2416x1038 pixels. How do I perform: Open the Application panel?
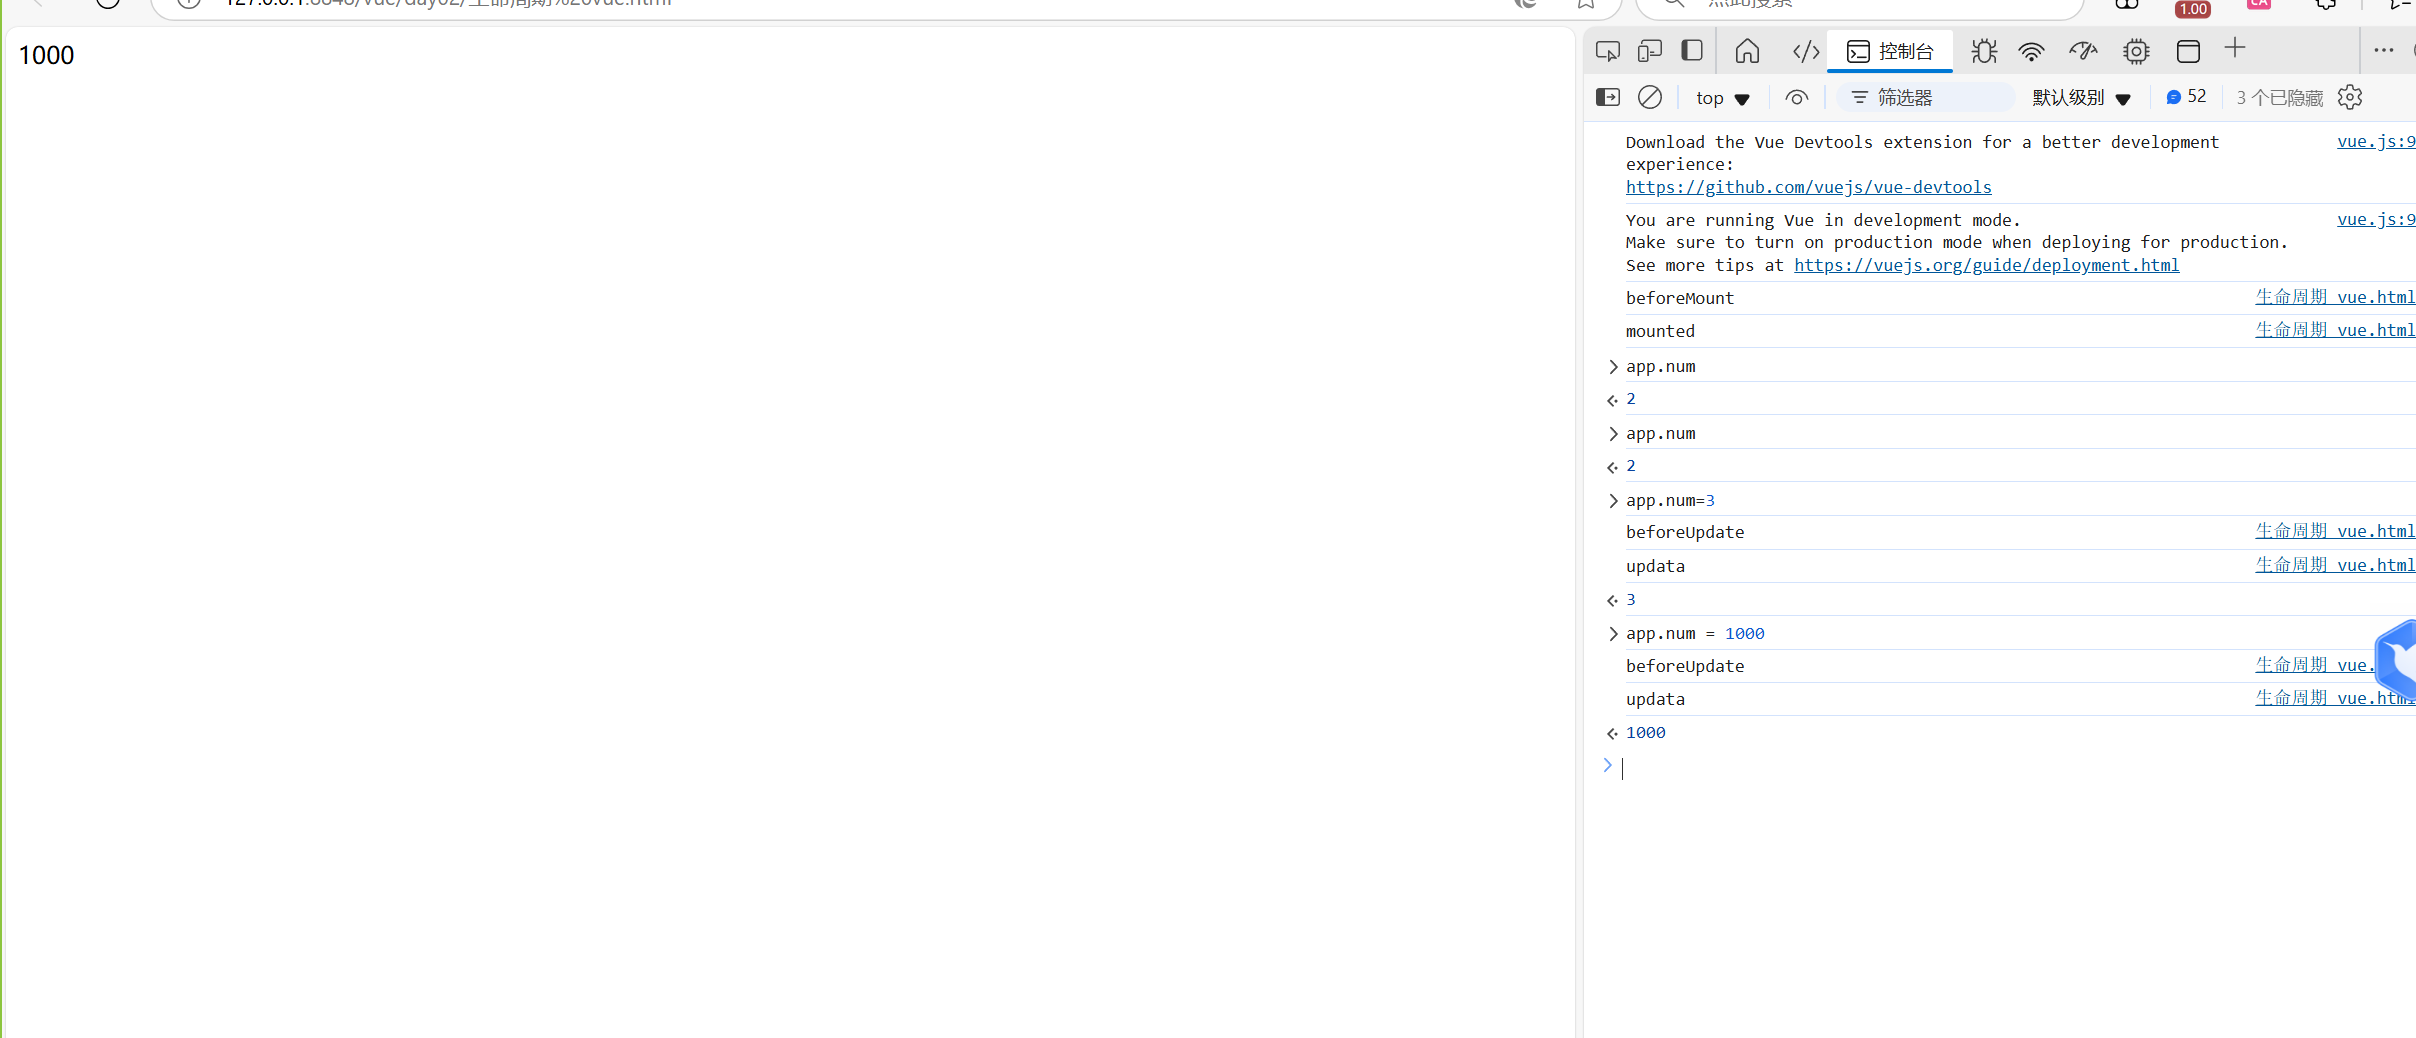click(x=2188, y=51)
